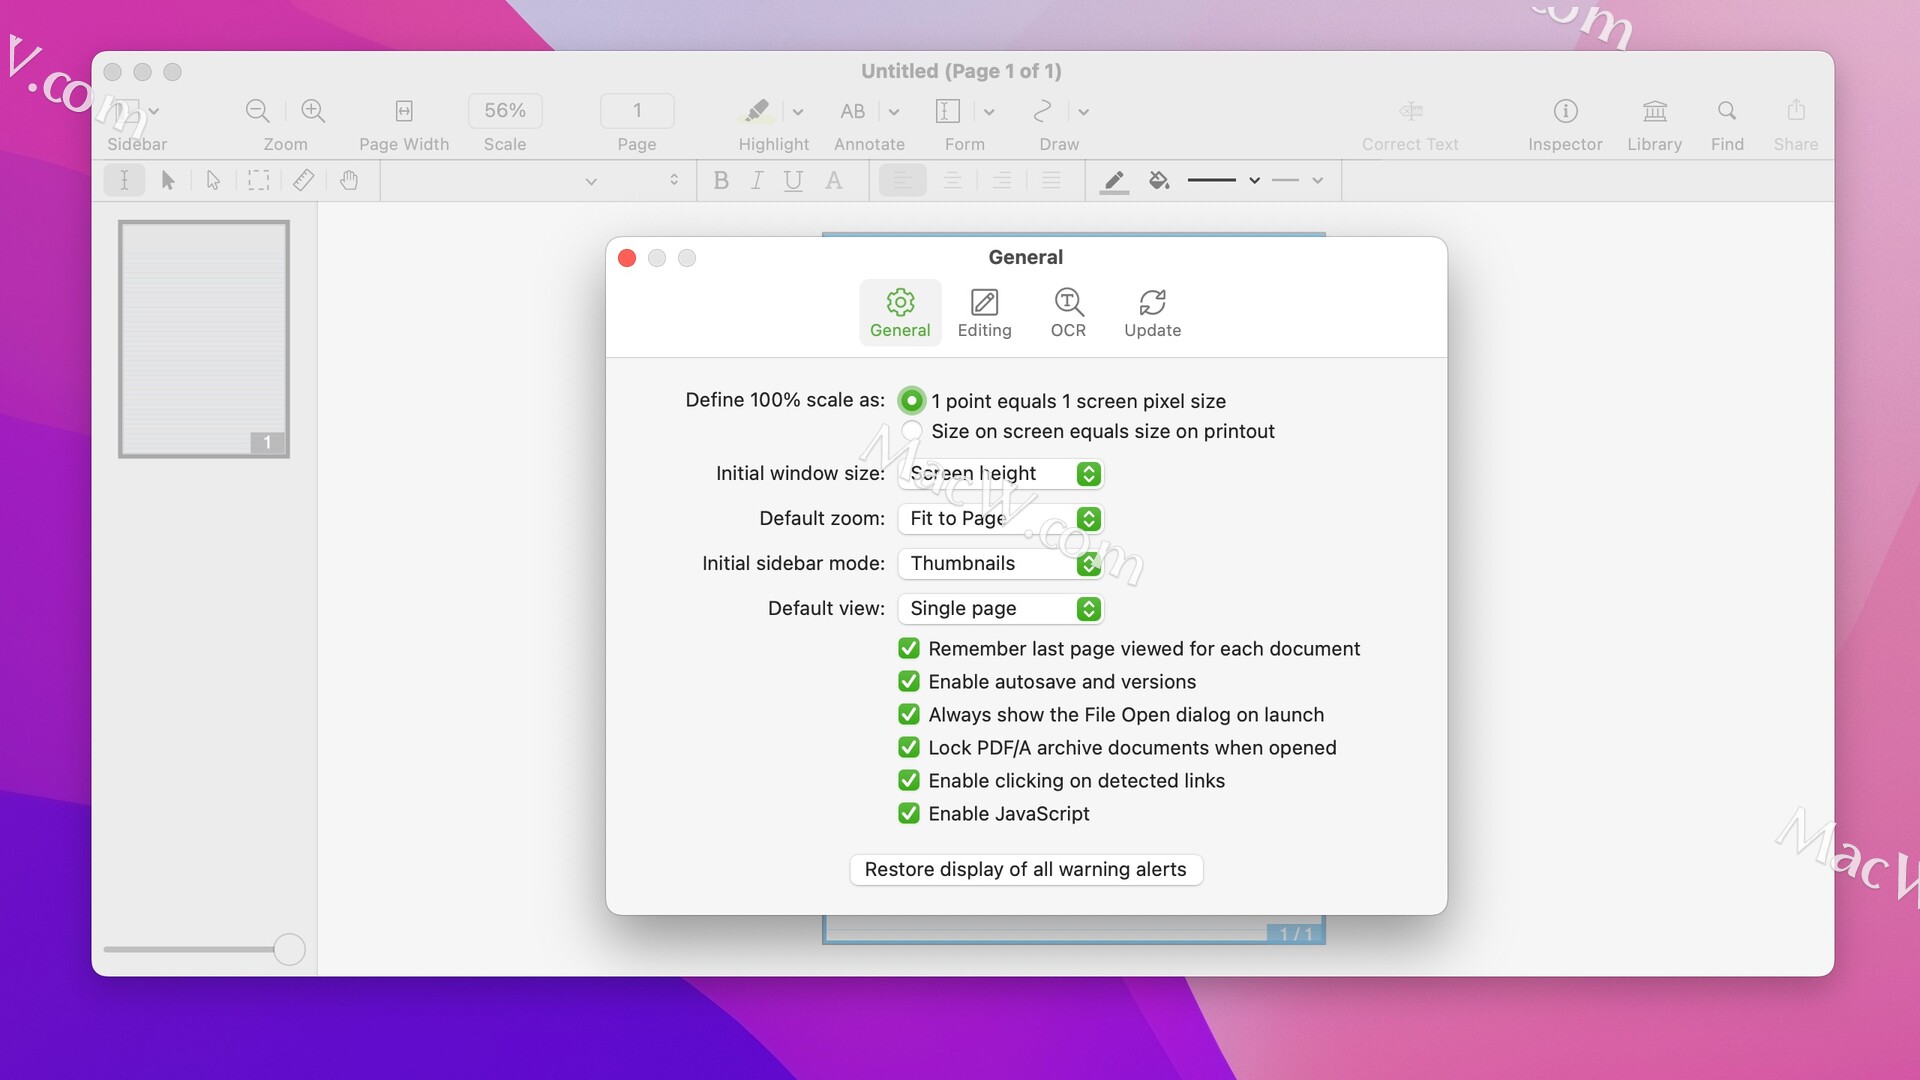Image resolution: width=1920 pixels, height=1080 pixels.
Task: Select '1 point equals 1 screen pixel size'
Action: click(x=911, y=401)
